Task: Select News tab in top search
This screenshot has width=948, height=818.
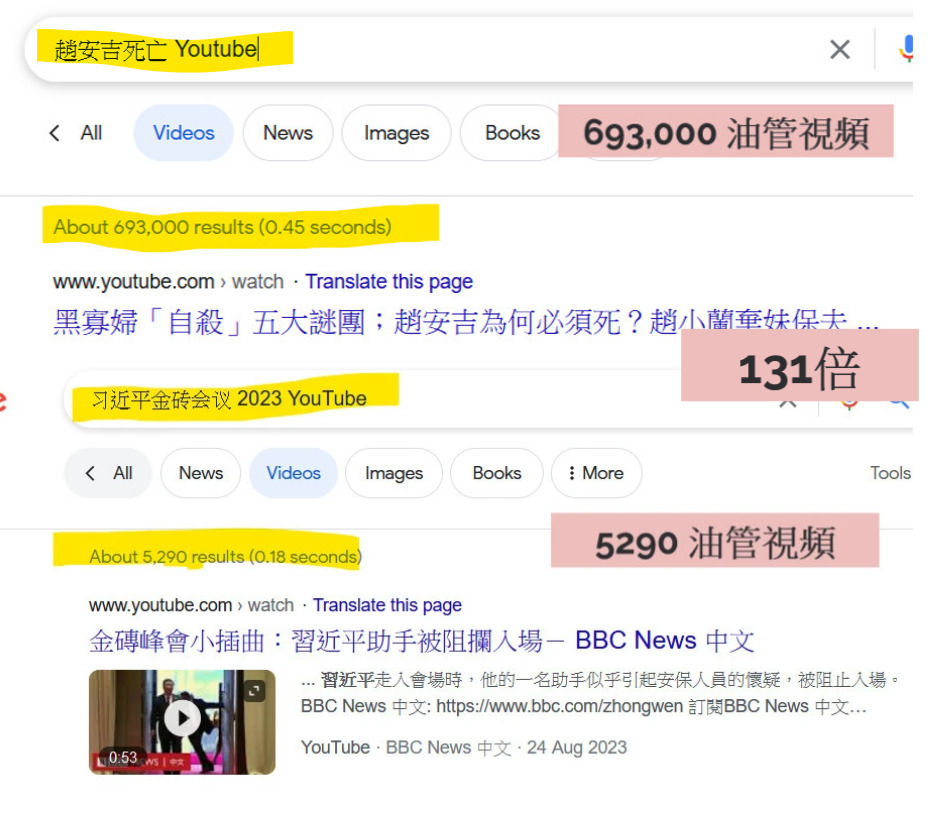Action: 288,133
